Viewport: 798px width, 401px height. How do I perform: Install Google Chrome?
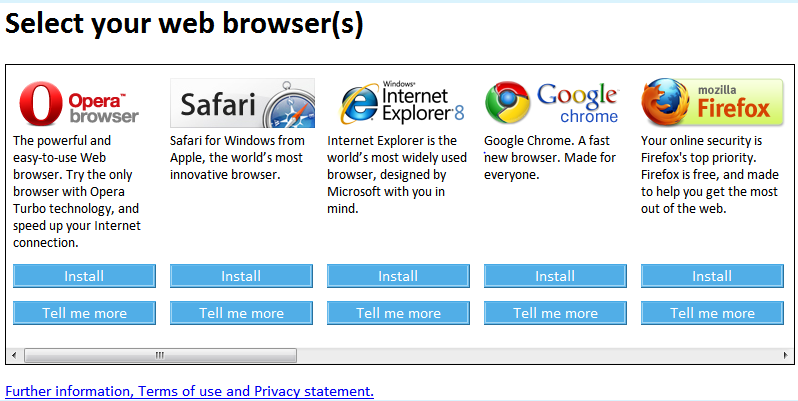555,276
